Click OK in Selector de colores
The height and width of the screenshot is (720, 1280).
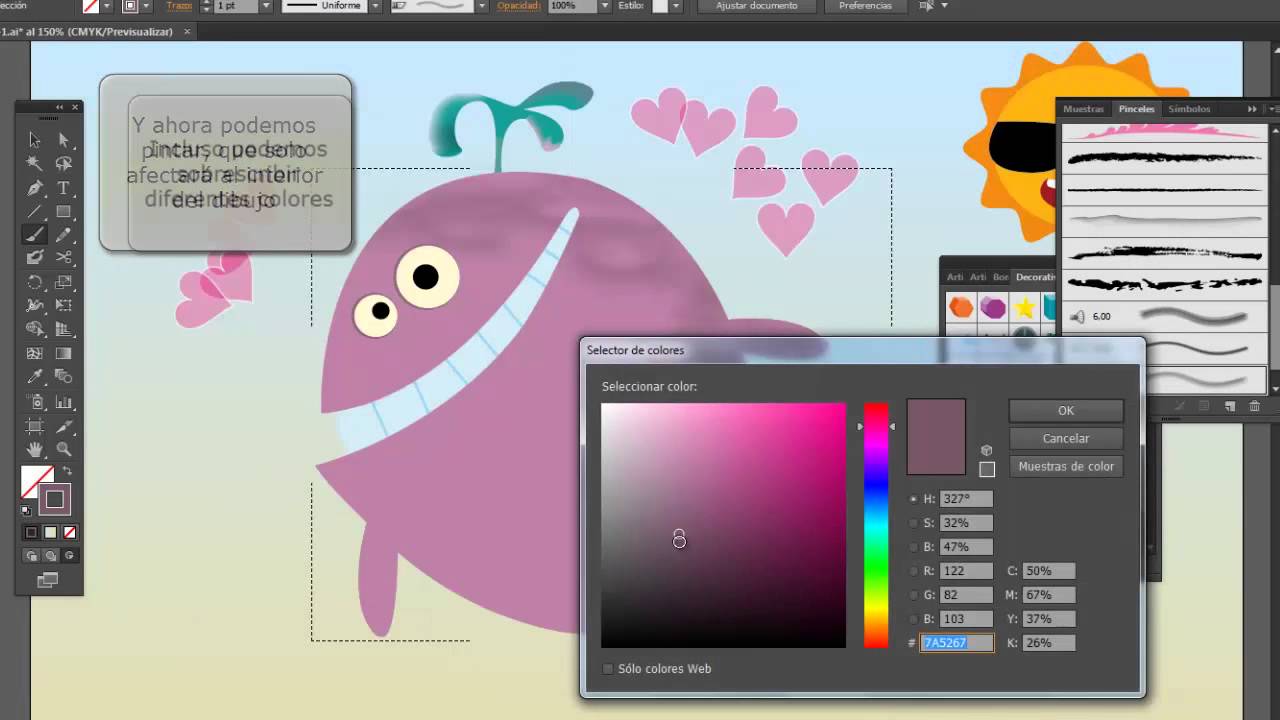[1066, 411]
